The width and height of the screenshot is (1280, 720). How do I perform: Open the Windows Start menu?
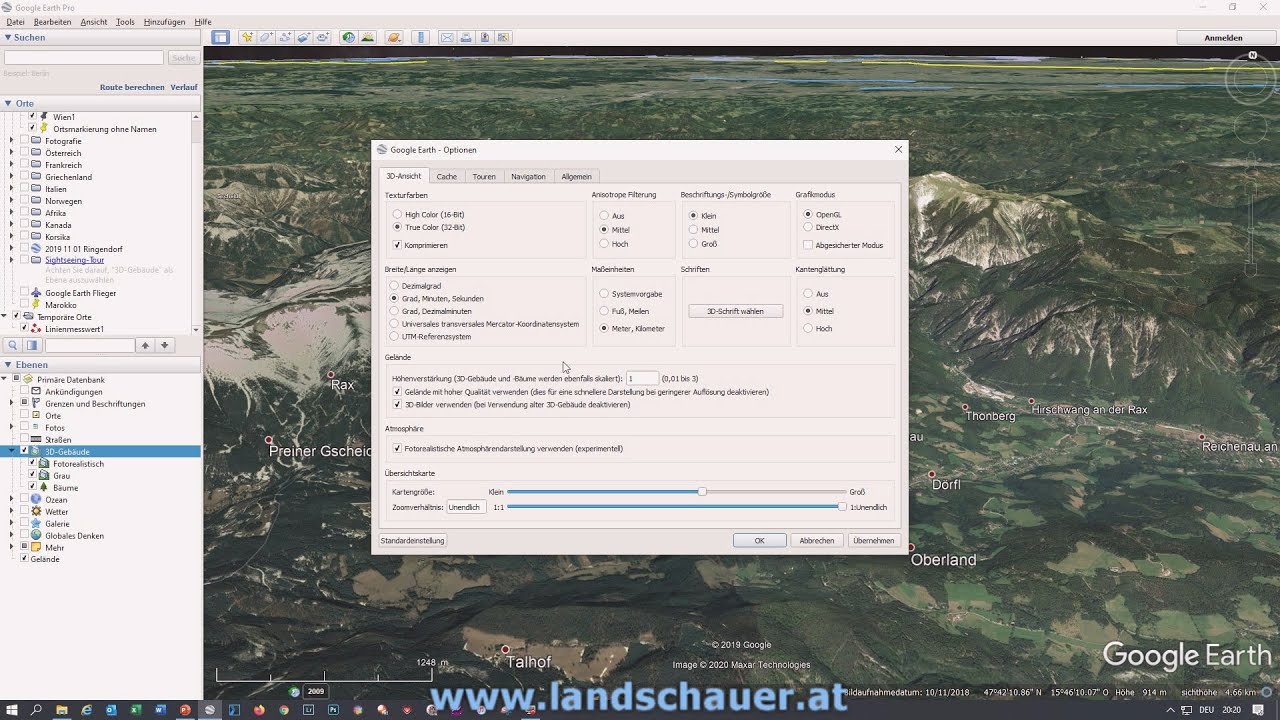click(11, 710)
